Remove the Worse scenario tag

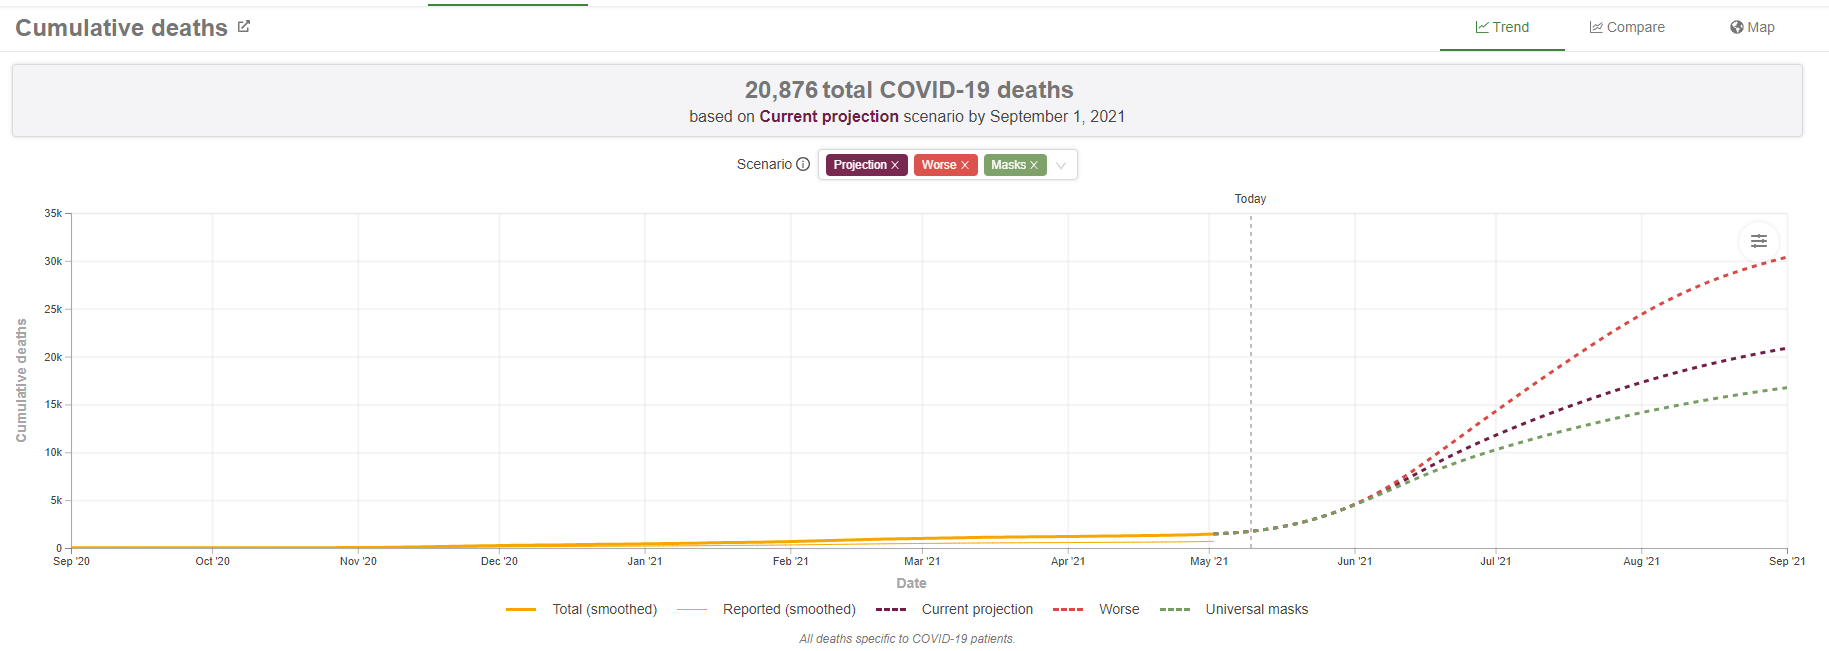tap(965, 166)
